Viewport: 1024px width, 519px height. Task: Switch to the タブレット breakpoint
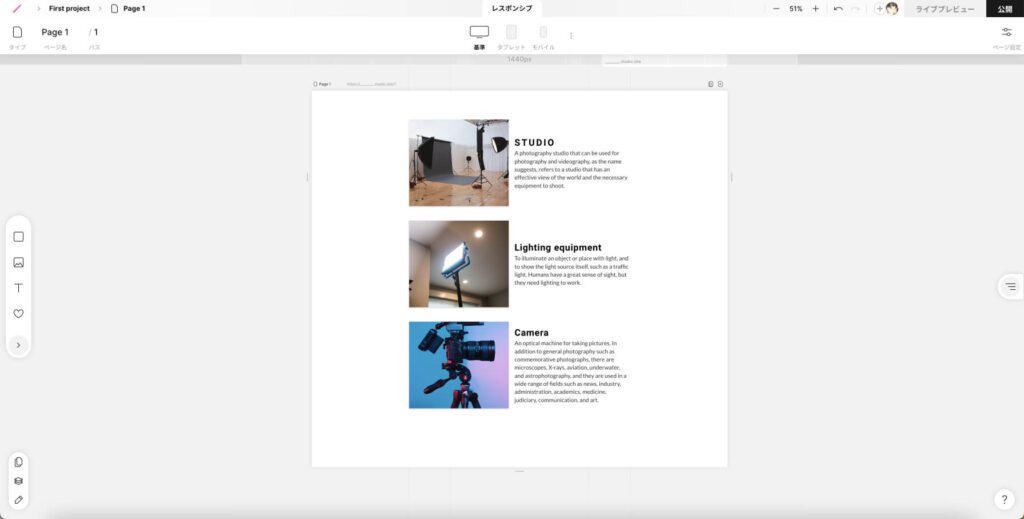point(511,33)
